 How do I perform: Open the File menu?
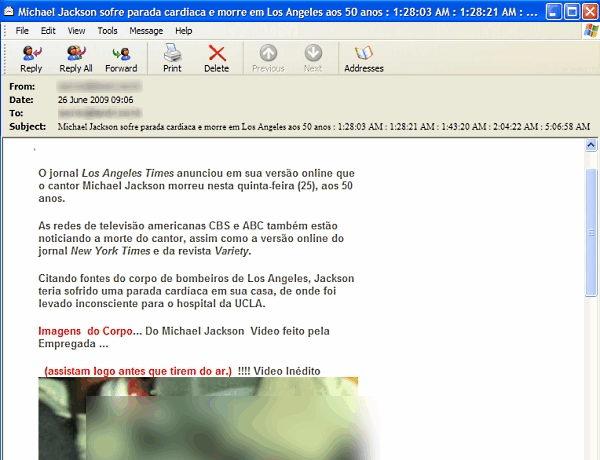tap(22, 31)
